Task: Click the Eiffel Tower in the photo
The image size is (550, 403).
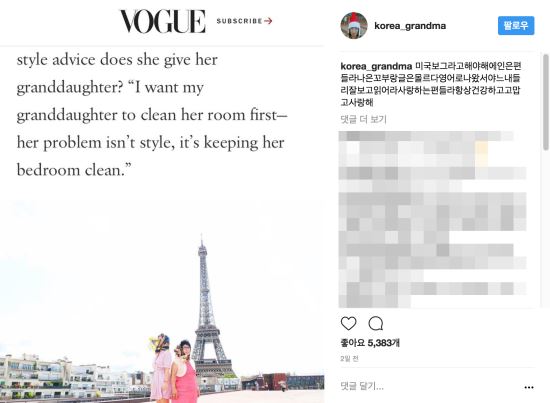Action: [209, 307]
